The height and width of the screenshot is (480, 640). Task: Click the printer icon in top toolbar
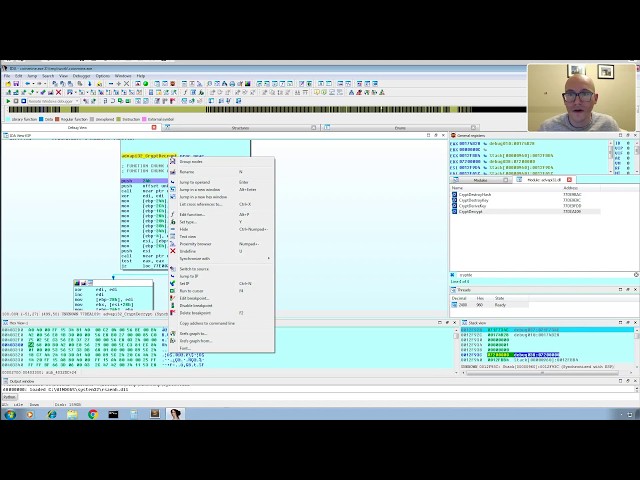click(232, 84)
